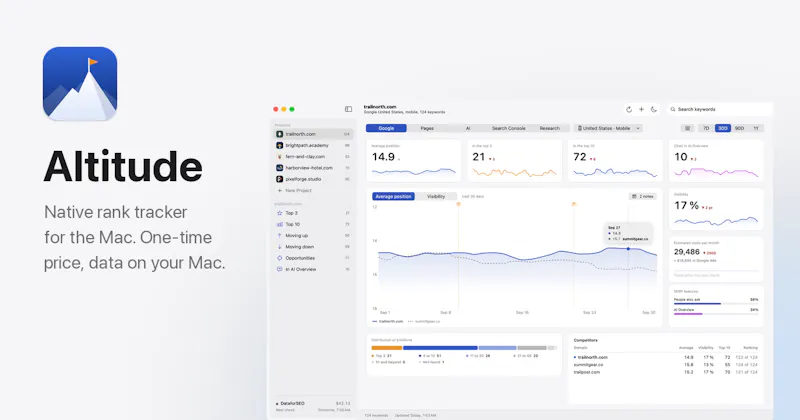Viewport: 800px width, 420px height.
Task: Click the Visibility 17 % card
Action: 716,209
